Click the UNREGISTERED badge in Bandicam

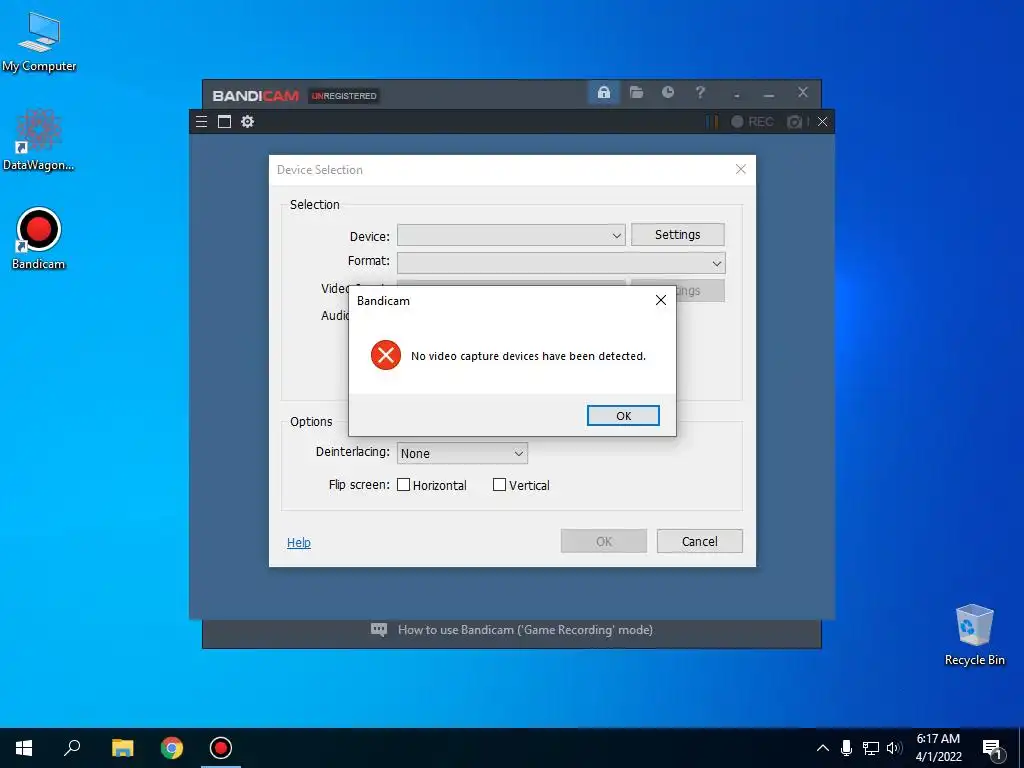[x=344, y=96]
